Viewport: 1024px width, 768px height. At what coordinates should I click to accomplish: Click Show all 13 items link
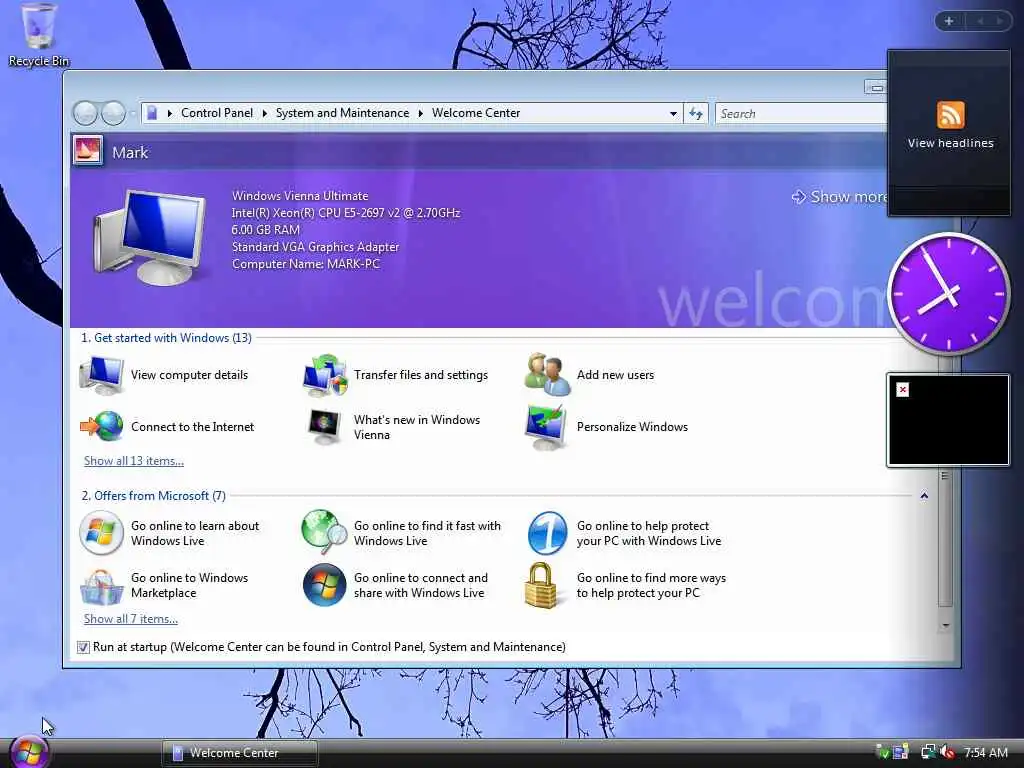click(x=134, y=461)
